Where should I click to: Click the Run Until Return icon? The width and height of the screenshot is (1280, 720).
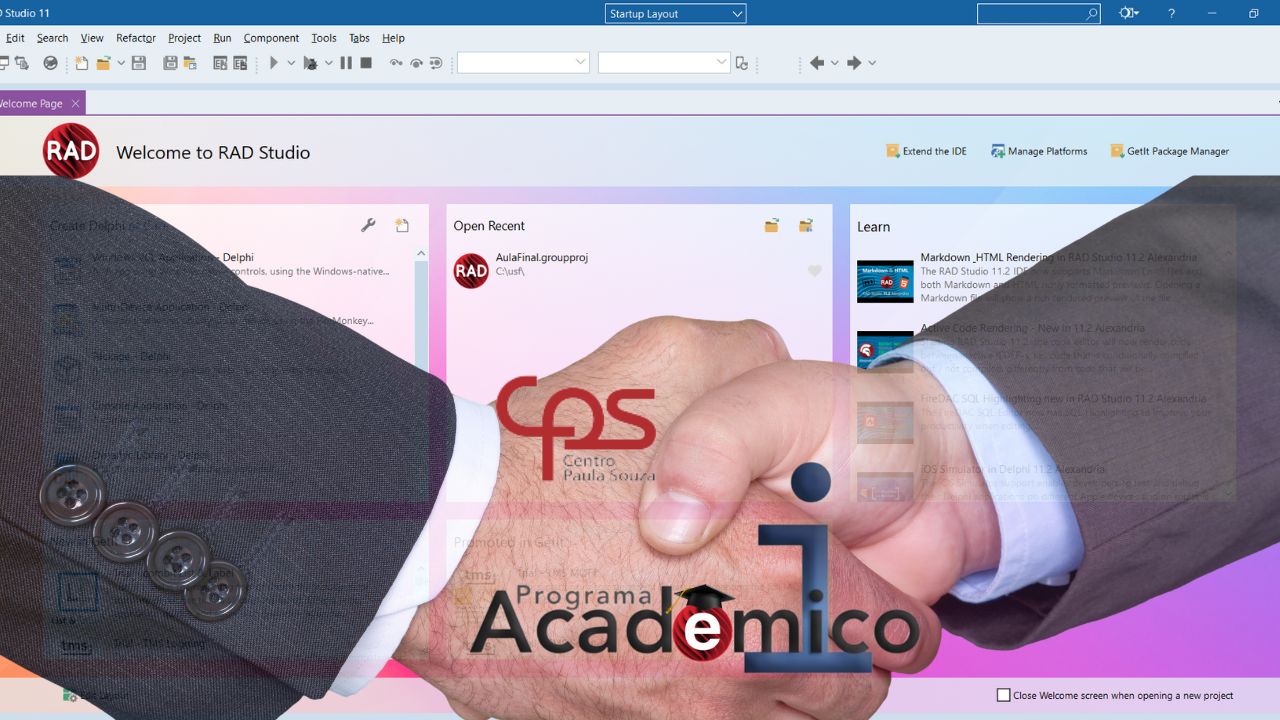(436, 63)
